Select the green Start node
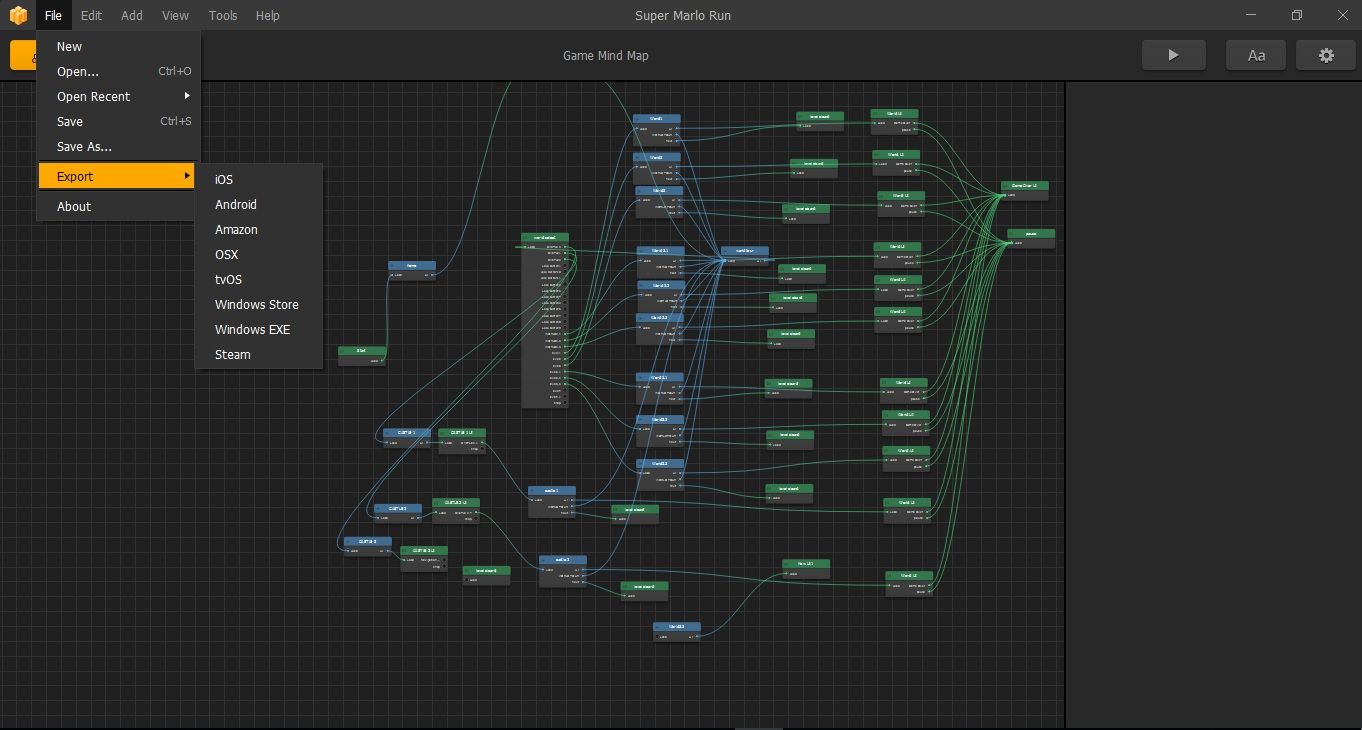 [x=362, y=355]
